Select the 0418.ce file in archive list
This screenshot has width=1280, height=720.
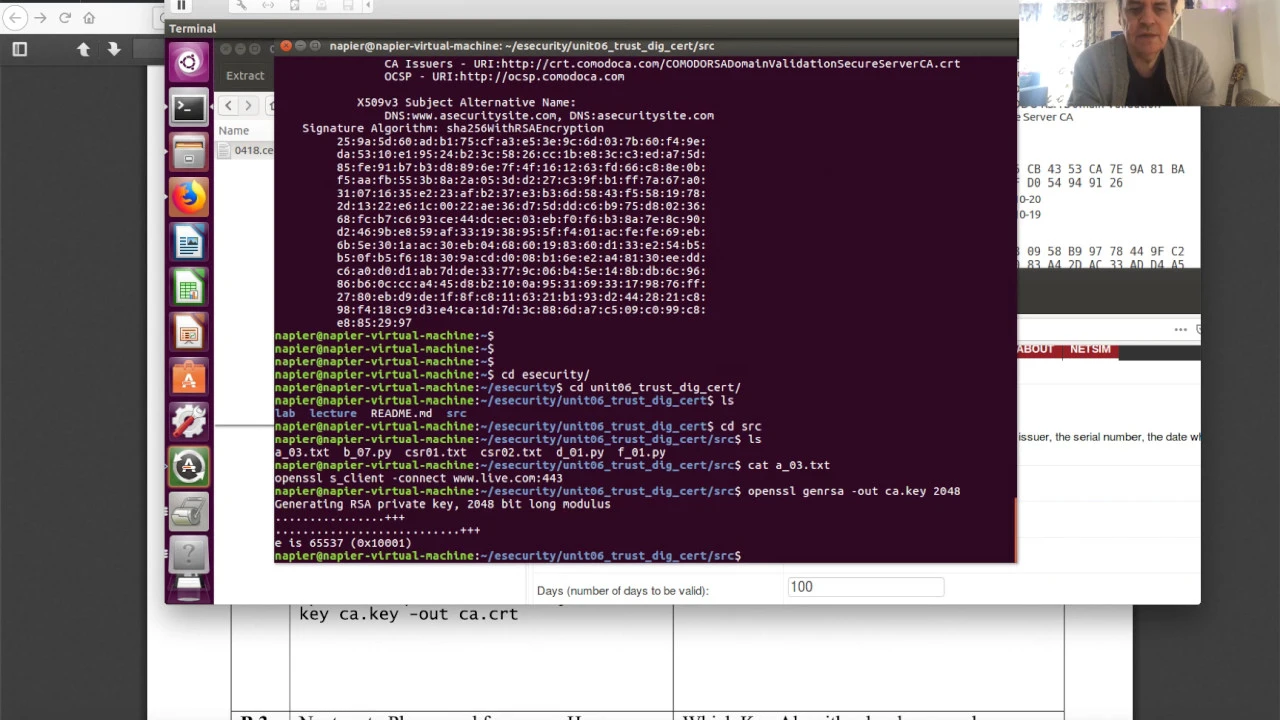pyautogui.click(x=246, y=150)
